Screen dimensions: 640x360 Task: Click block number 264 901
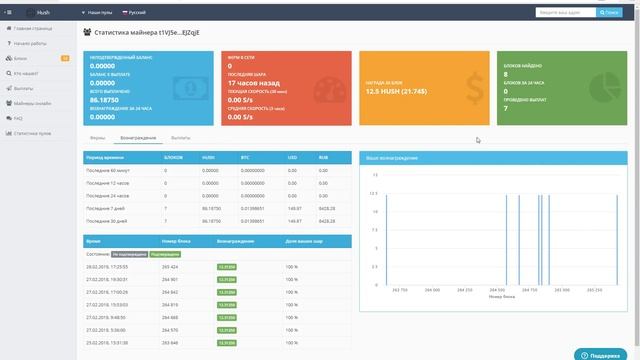[x=170, y=280]
